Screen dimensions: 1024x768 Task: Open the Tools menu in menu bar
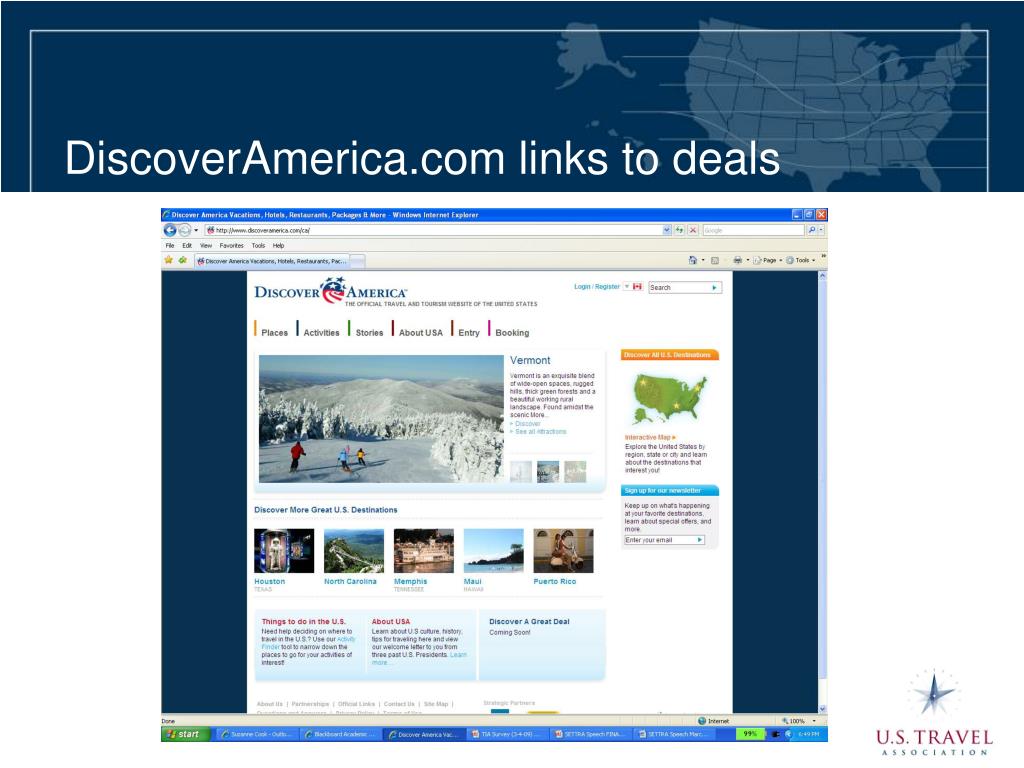tap(259, 246)
